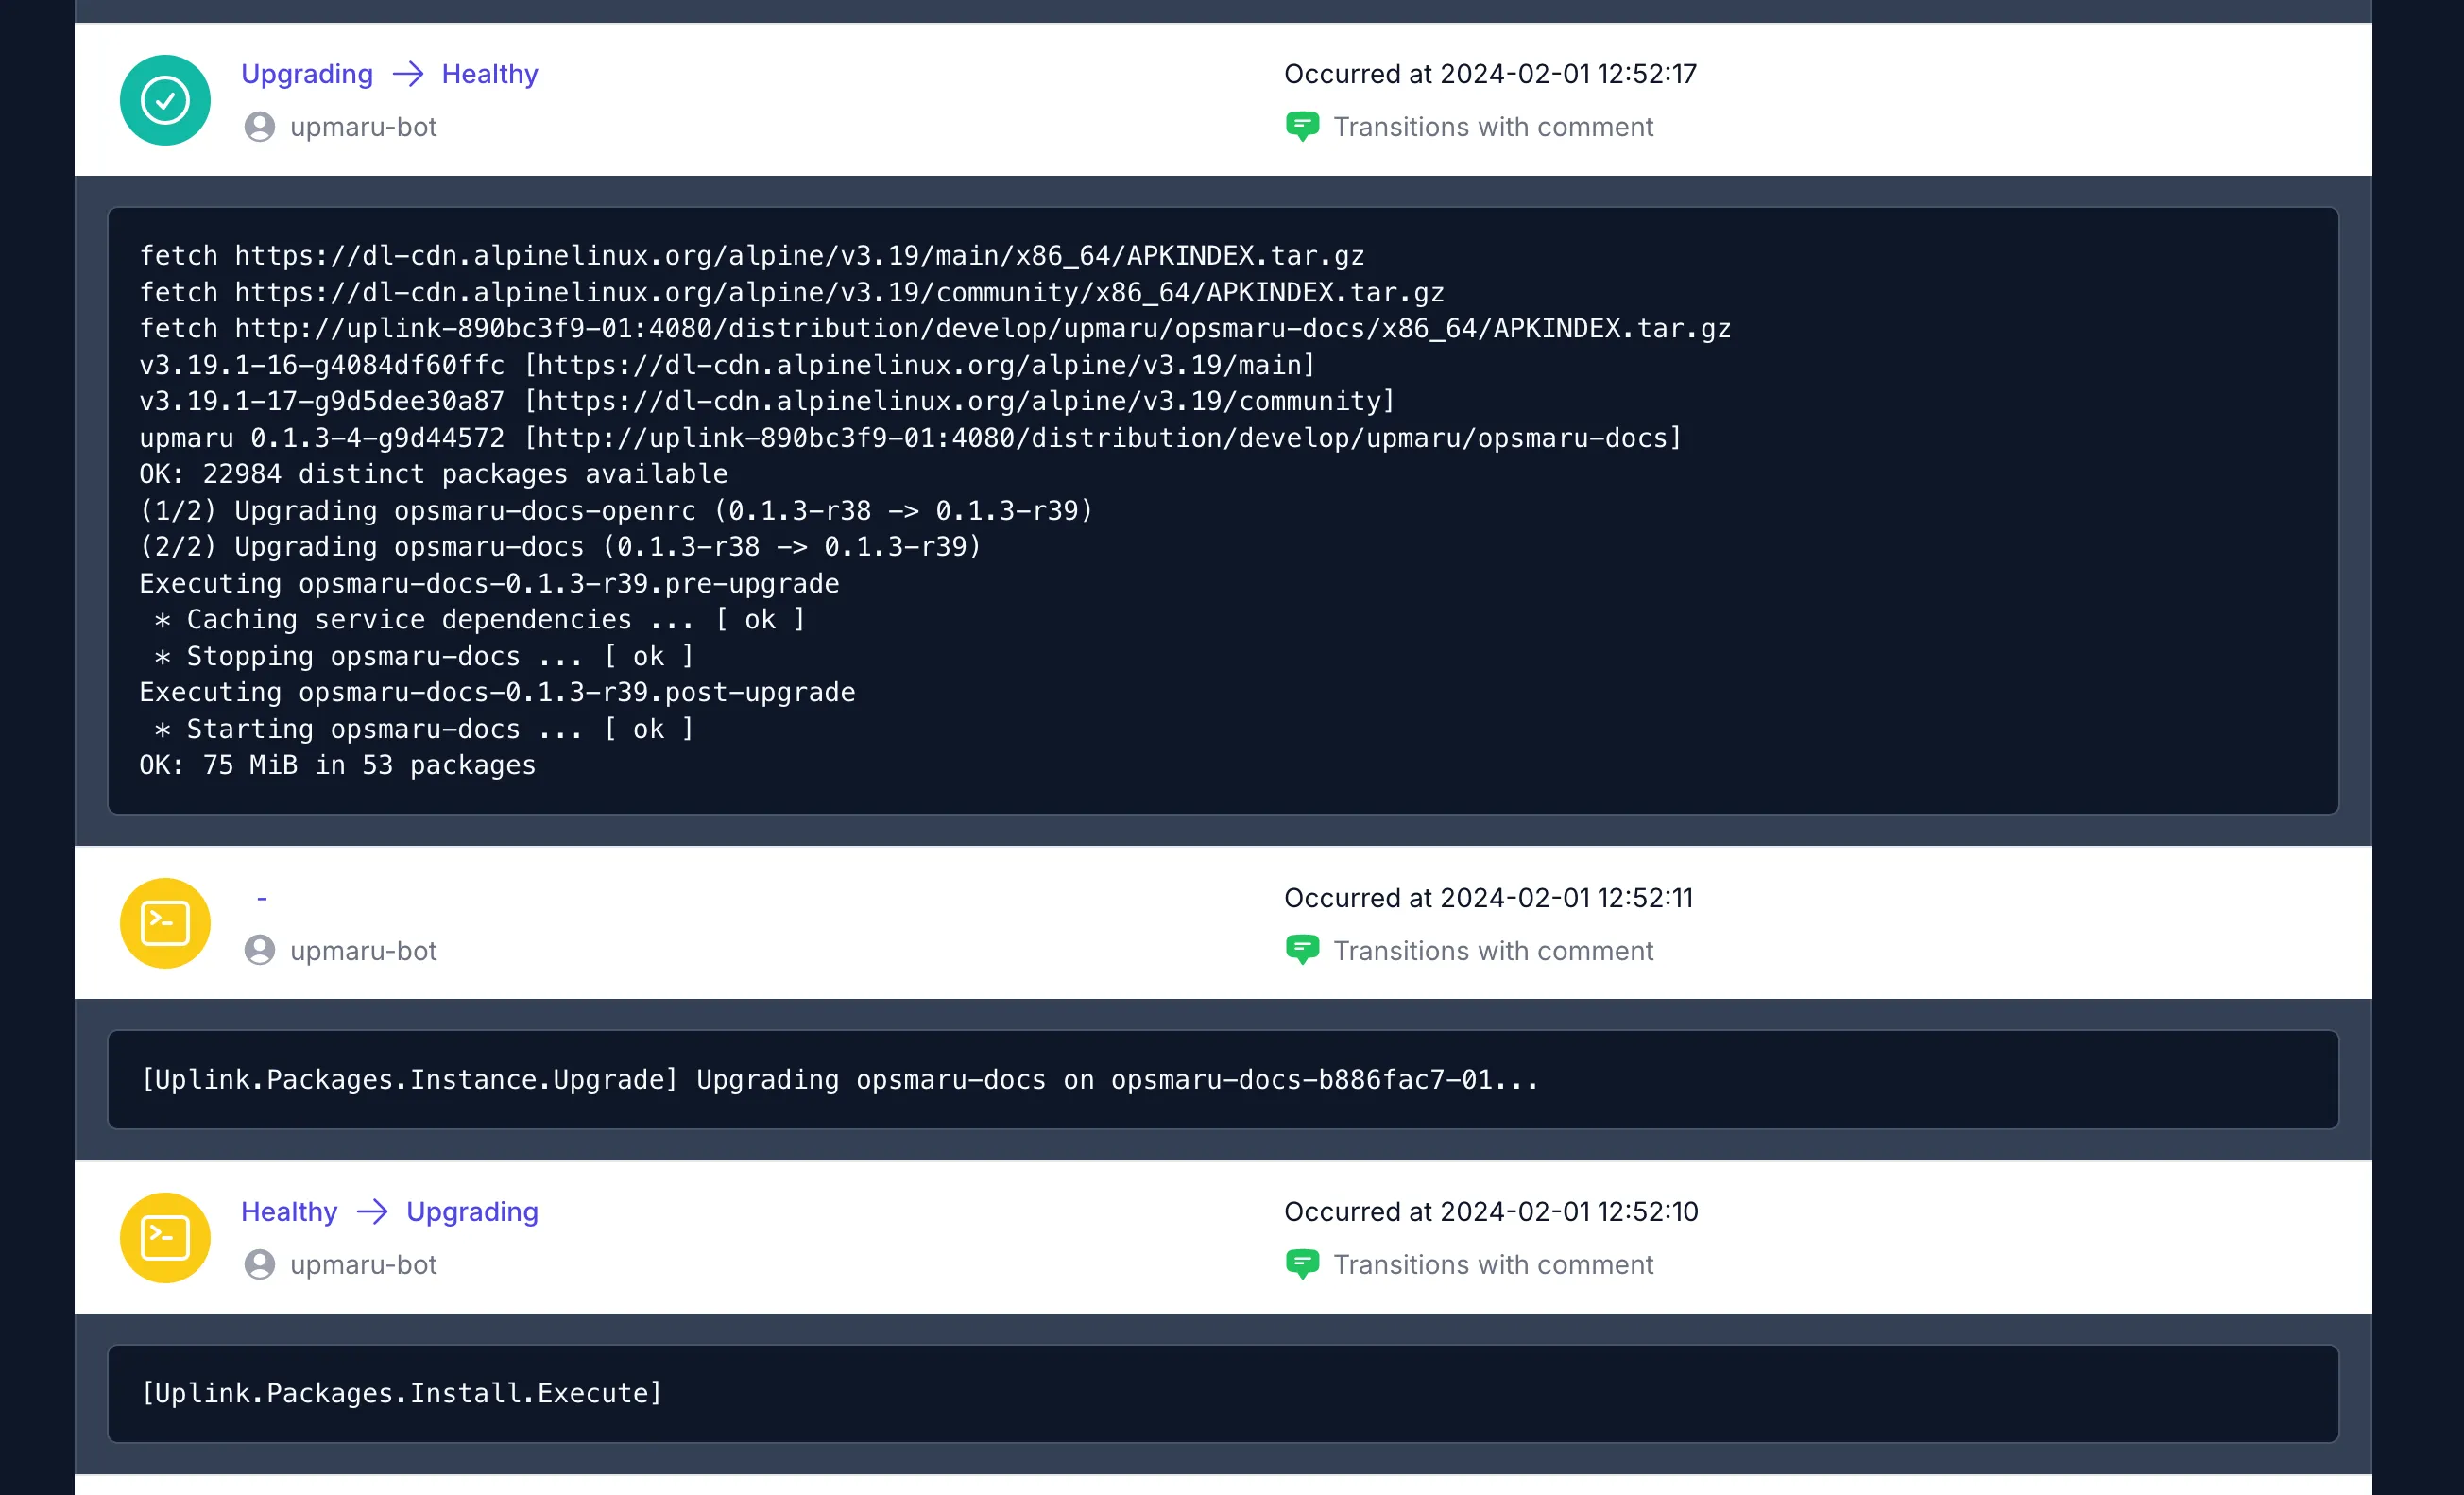Click the log line fetching uplink-890bc3f9-01 APKINDEX
The image size is (2464, 1495).
click(x=935, y=328)
